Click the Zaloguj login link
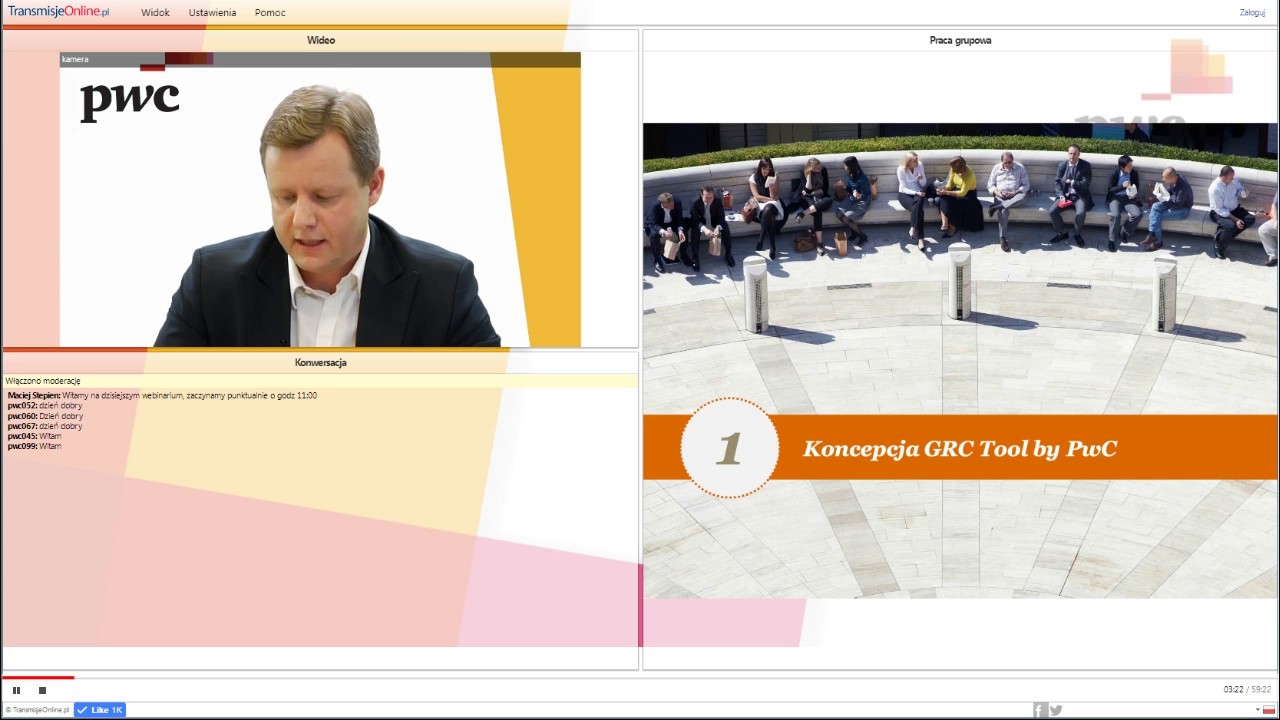Viewport: 1280px width, 720px height. click(x=1252, y=13)
